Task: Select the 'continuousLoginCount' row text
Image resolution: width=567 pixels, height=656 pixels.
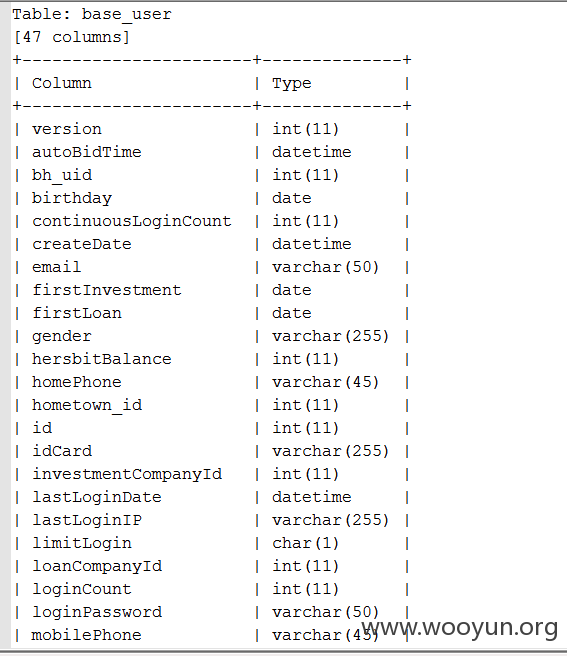Action: pos(132,221)
